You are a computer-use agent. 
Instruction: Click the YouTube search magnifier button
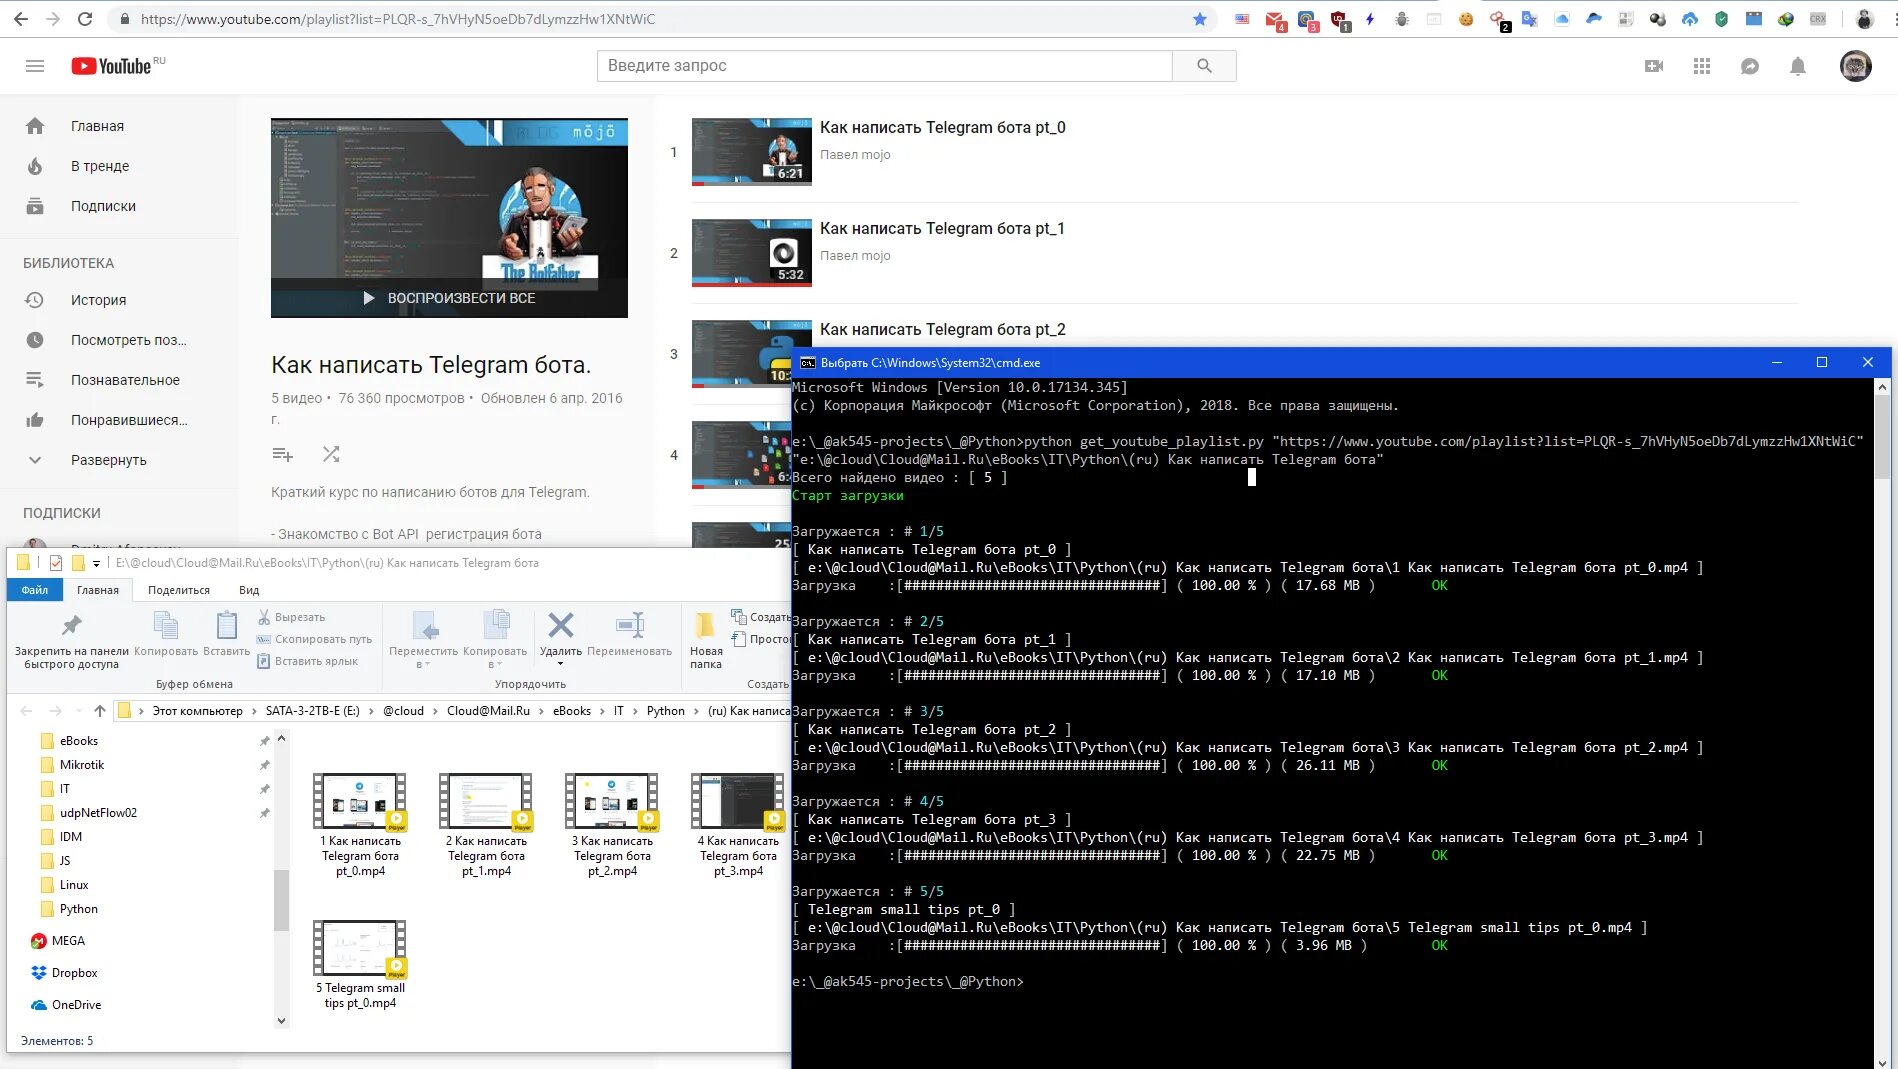(1204, 66)
